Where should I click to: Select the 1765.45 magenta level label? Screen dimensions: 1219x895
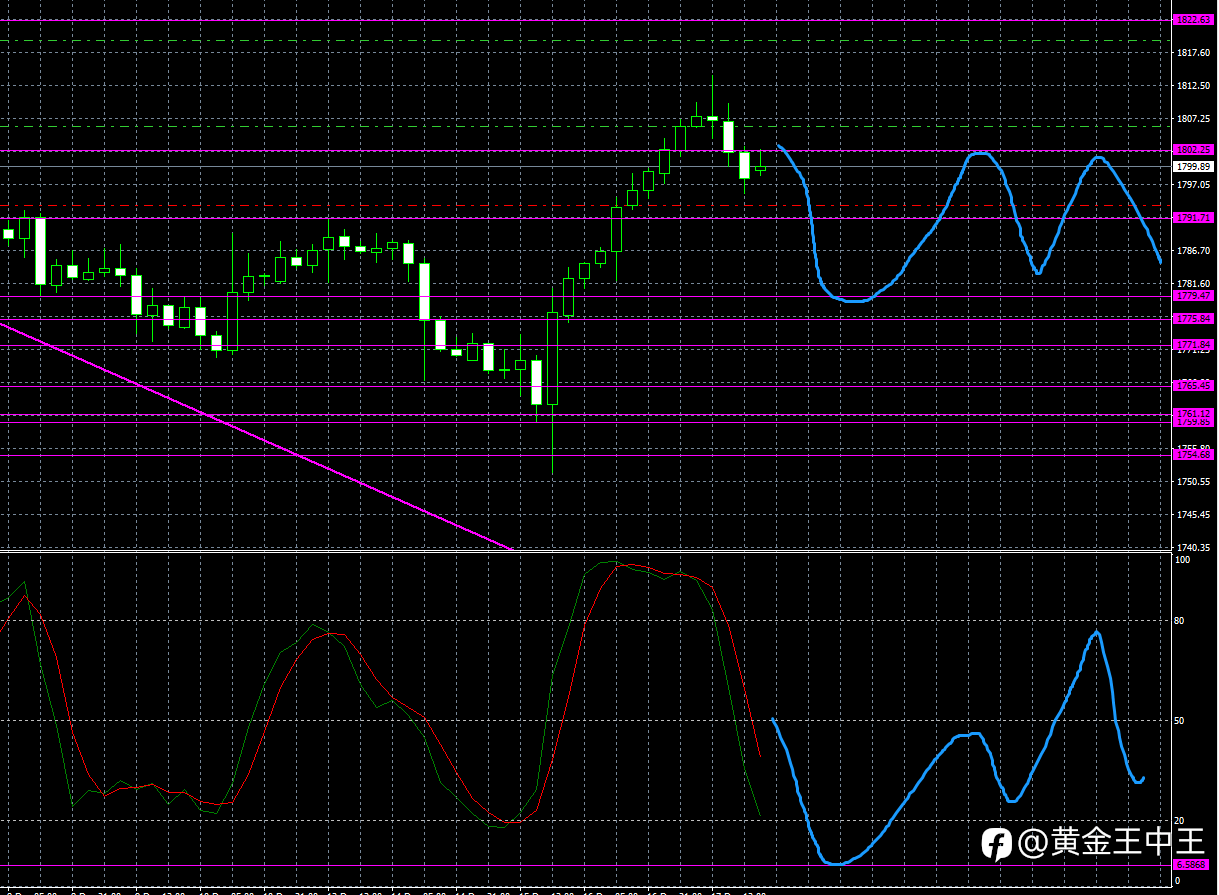coord(1194,385)
